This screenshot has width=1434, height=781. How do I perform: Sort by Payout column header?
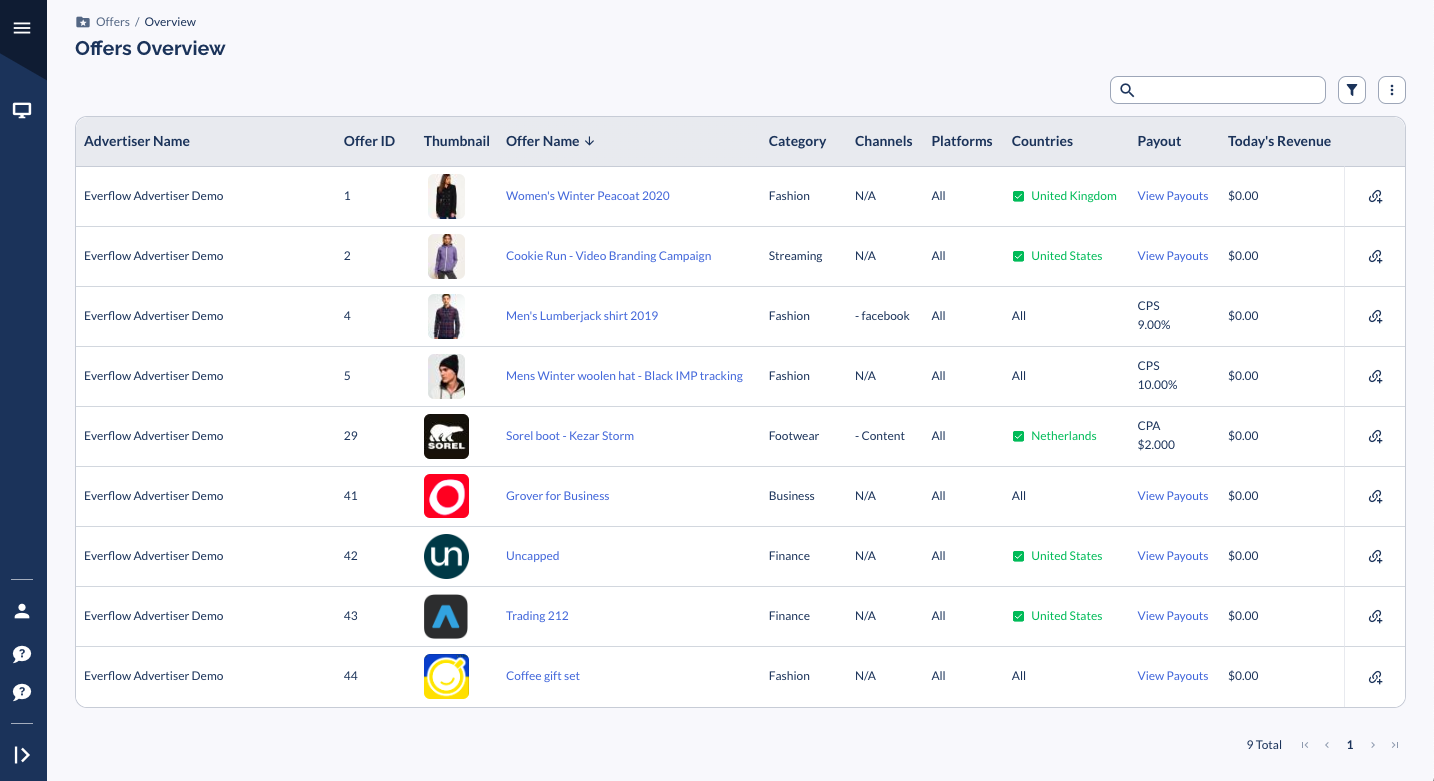[1159, 141]
